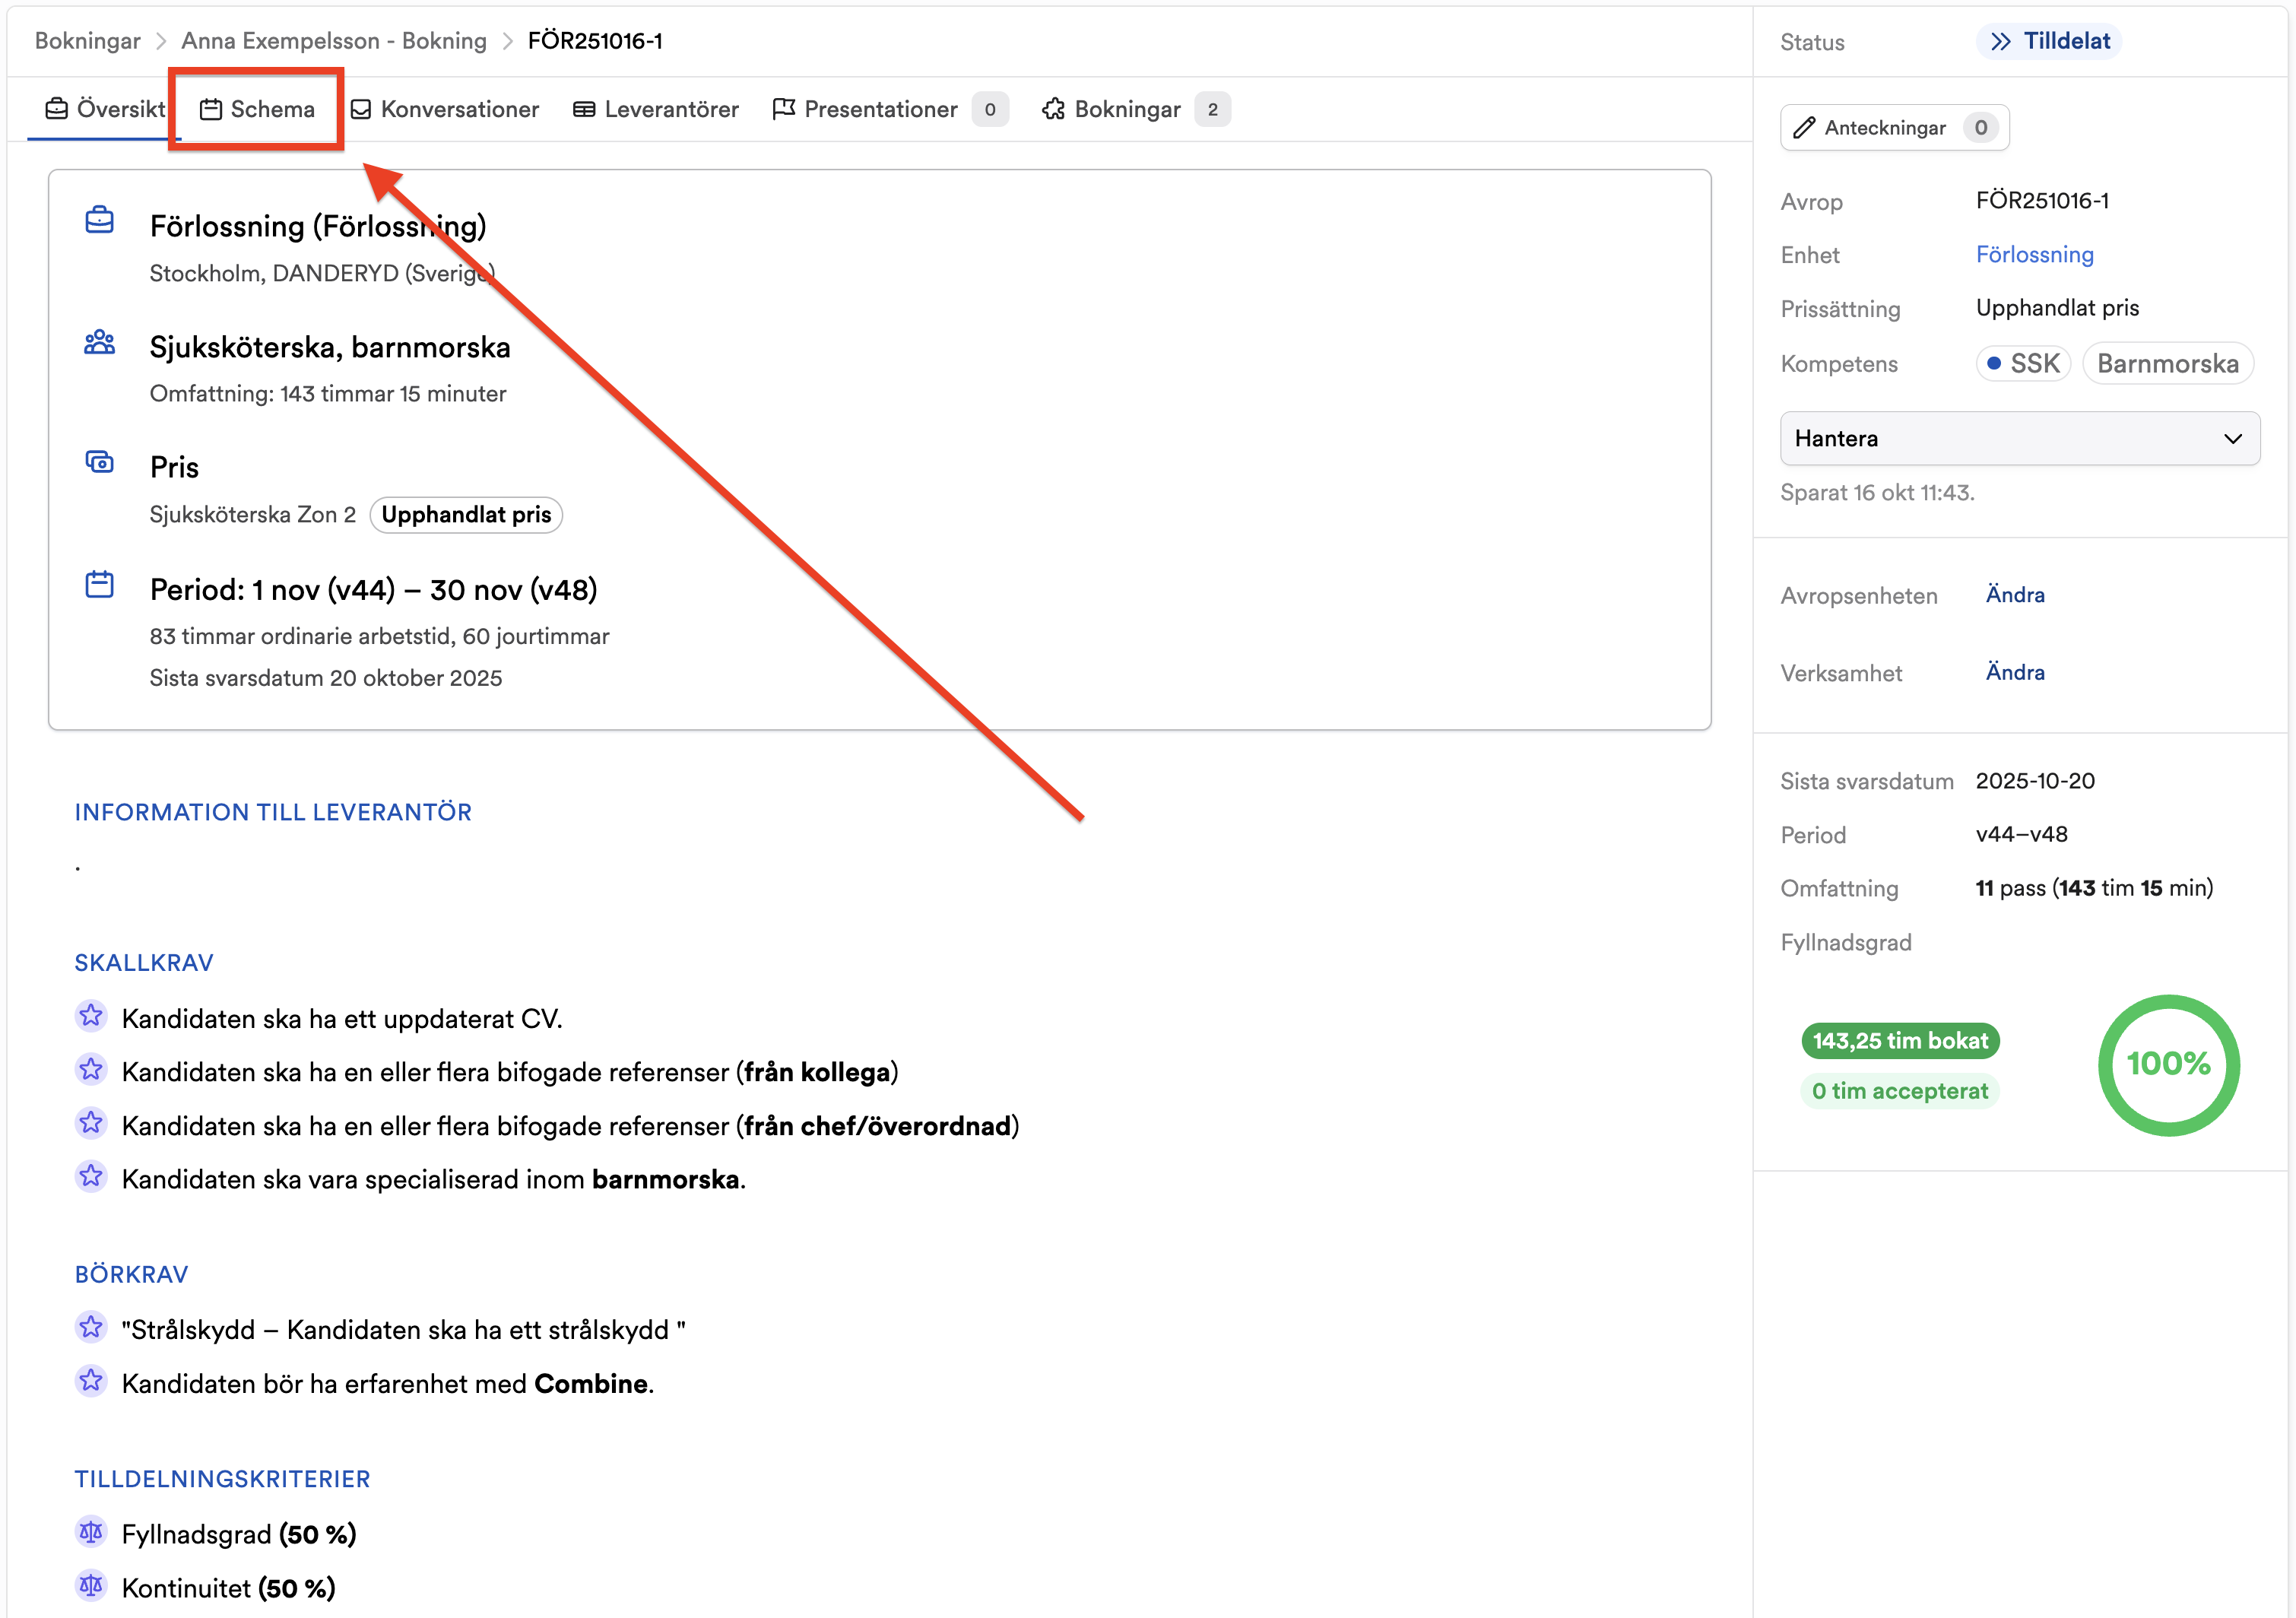Go to the Leverantörer tab
The image size is (2296, 1618).
pos(655,108)
